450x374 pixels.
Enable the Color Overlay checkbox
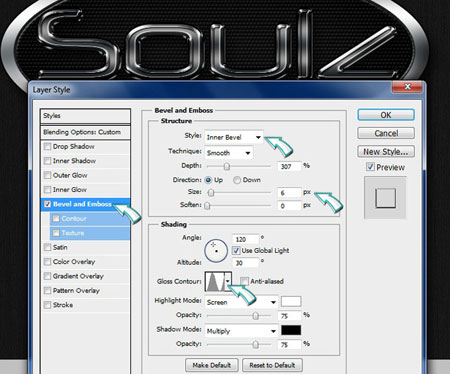[48, 262]
